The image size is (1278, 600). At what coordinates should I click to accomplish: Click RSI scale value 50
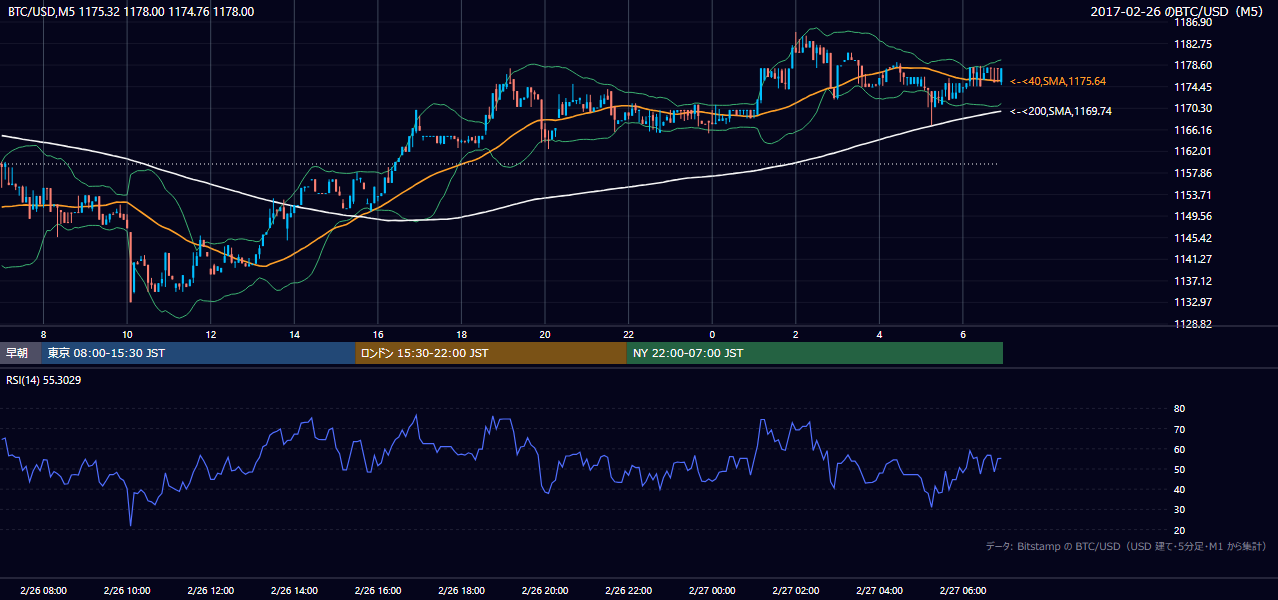pyautogui.click(x=1179, y=469)
